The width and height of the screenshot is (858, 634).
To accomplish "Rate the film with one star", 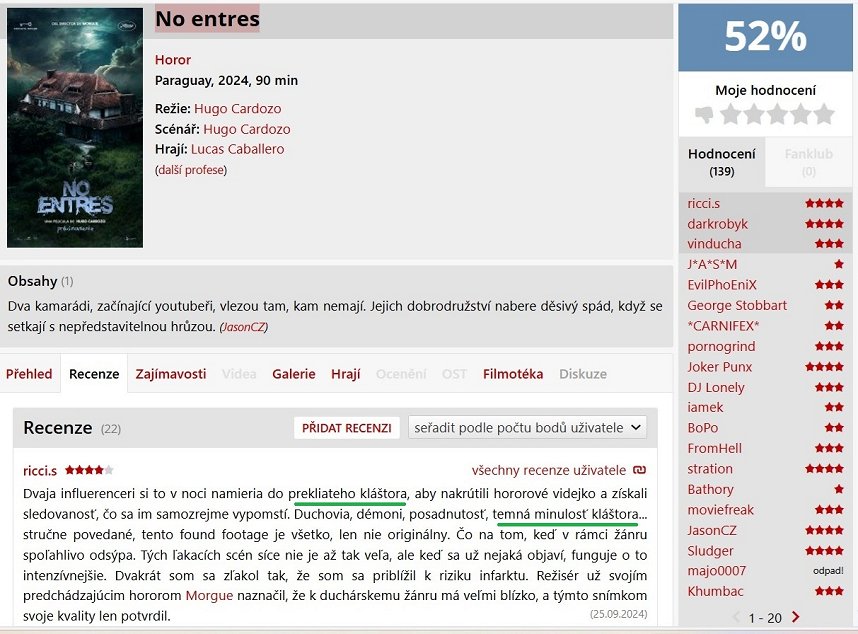I will [x=731, y=115].
